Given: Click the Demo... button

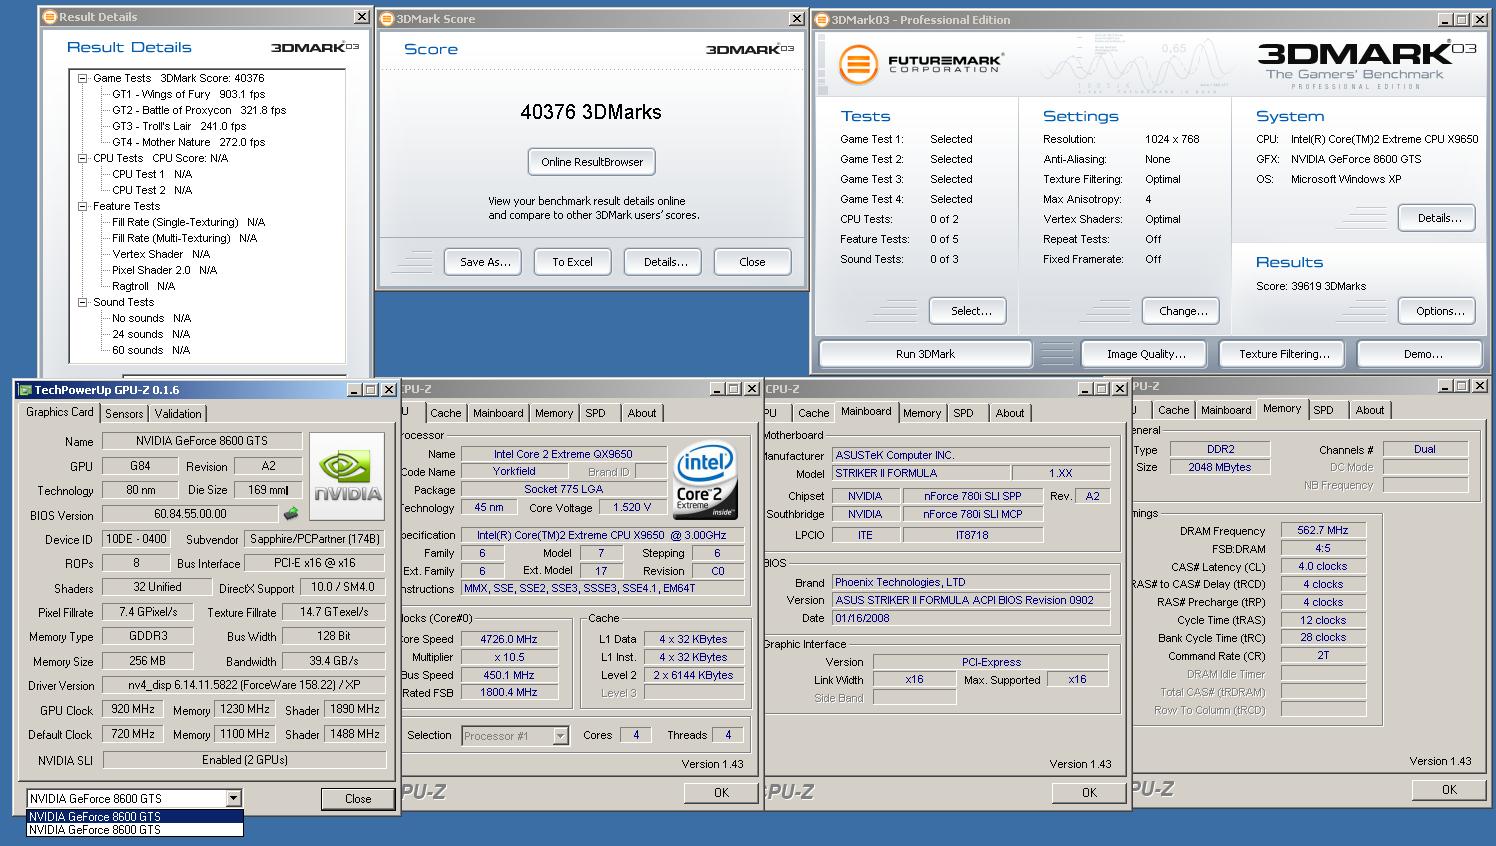Looking at the screenshot, I should [x=1422, y=354].
